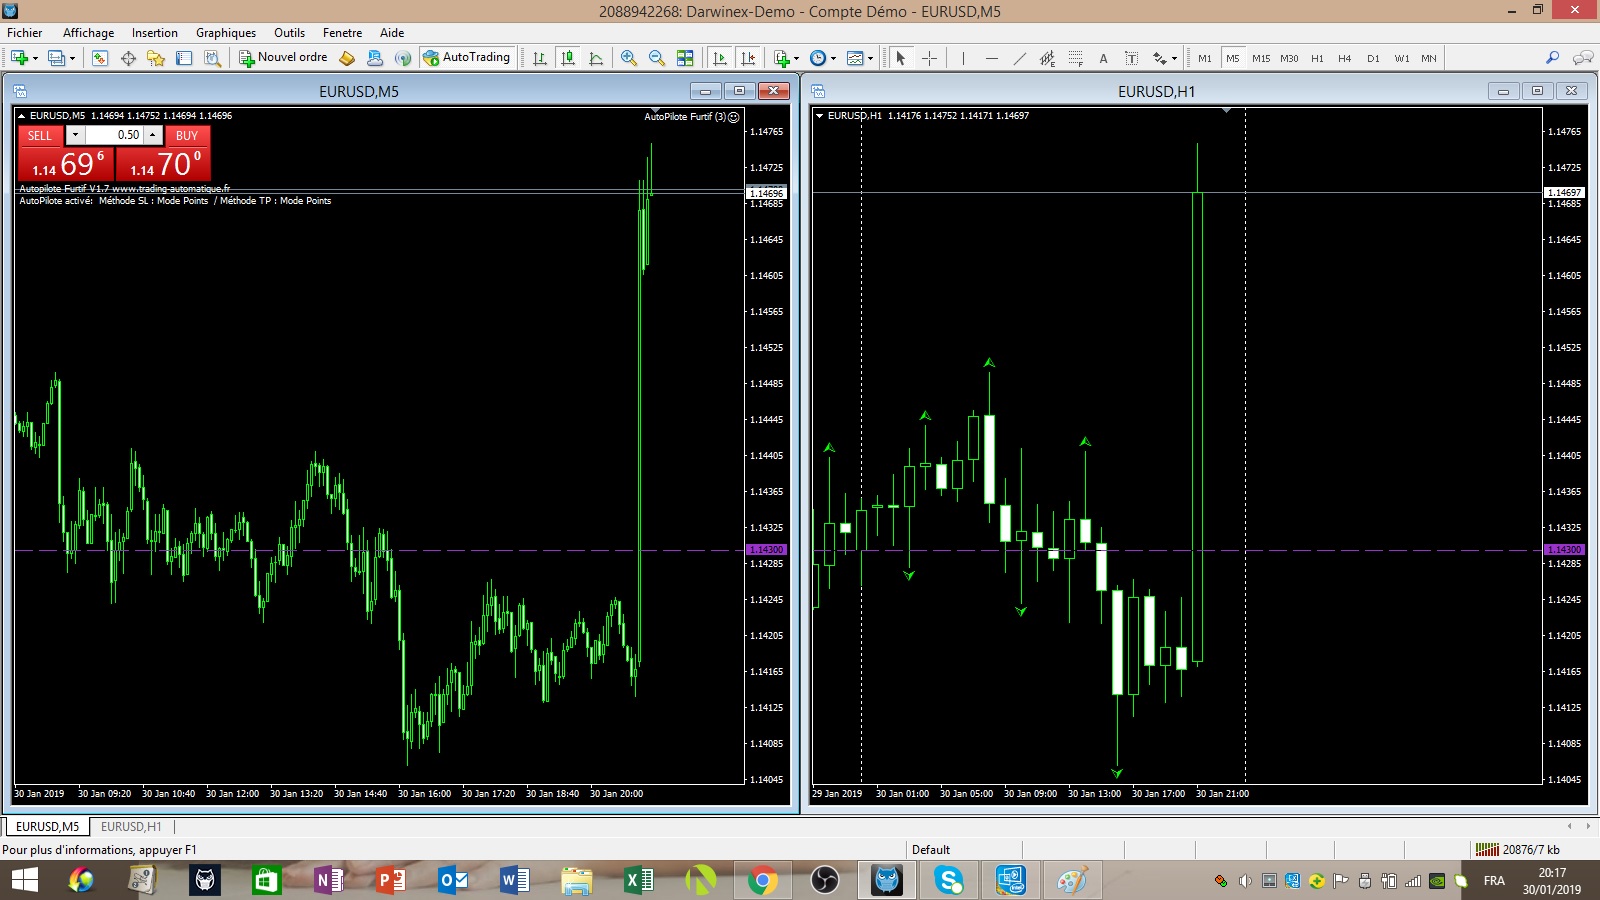The height and width of the screenshot is (900, 1600).
Task: Open the MetaEditor yellow book icon
Action: (x=347, y=58)
